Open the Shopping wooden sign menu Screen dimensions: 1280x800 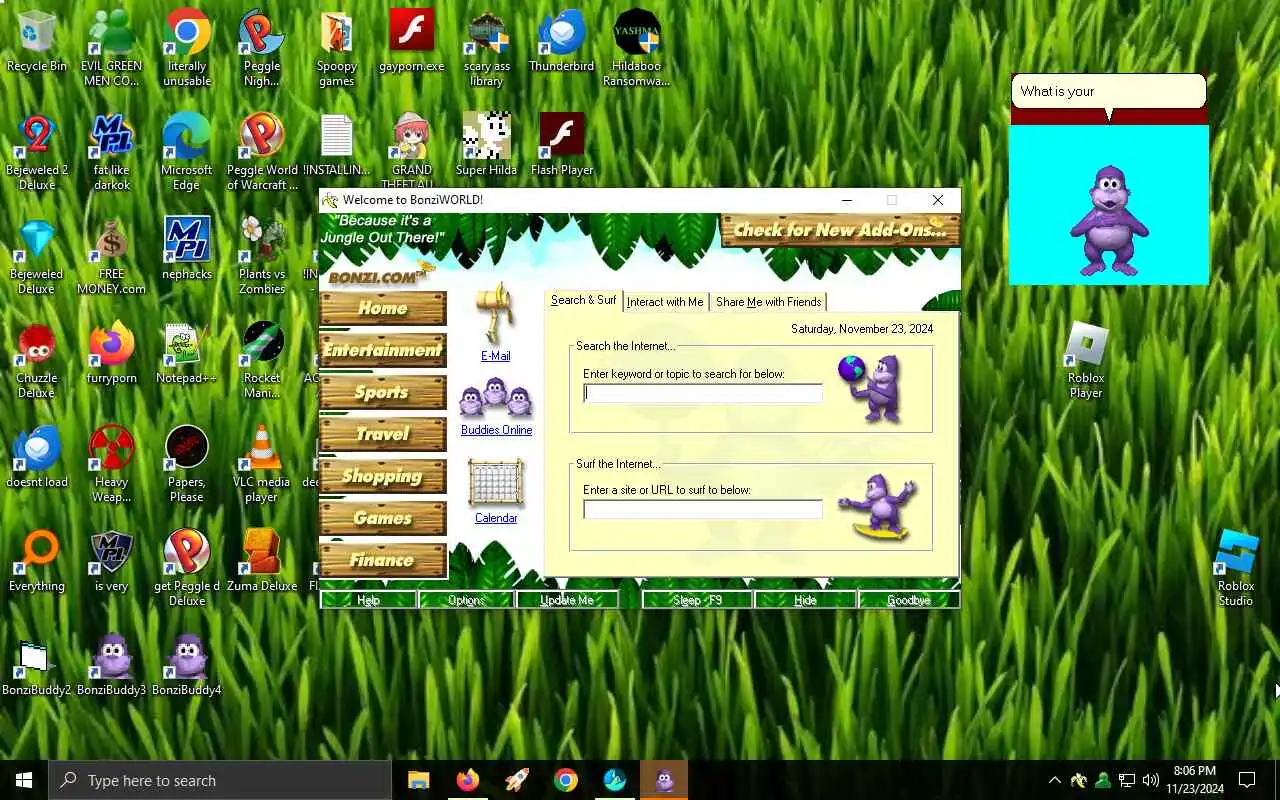[x=383, y=476]
